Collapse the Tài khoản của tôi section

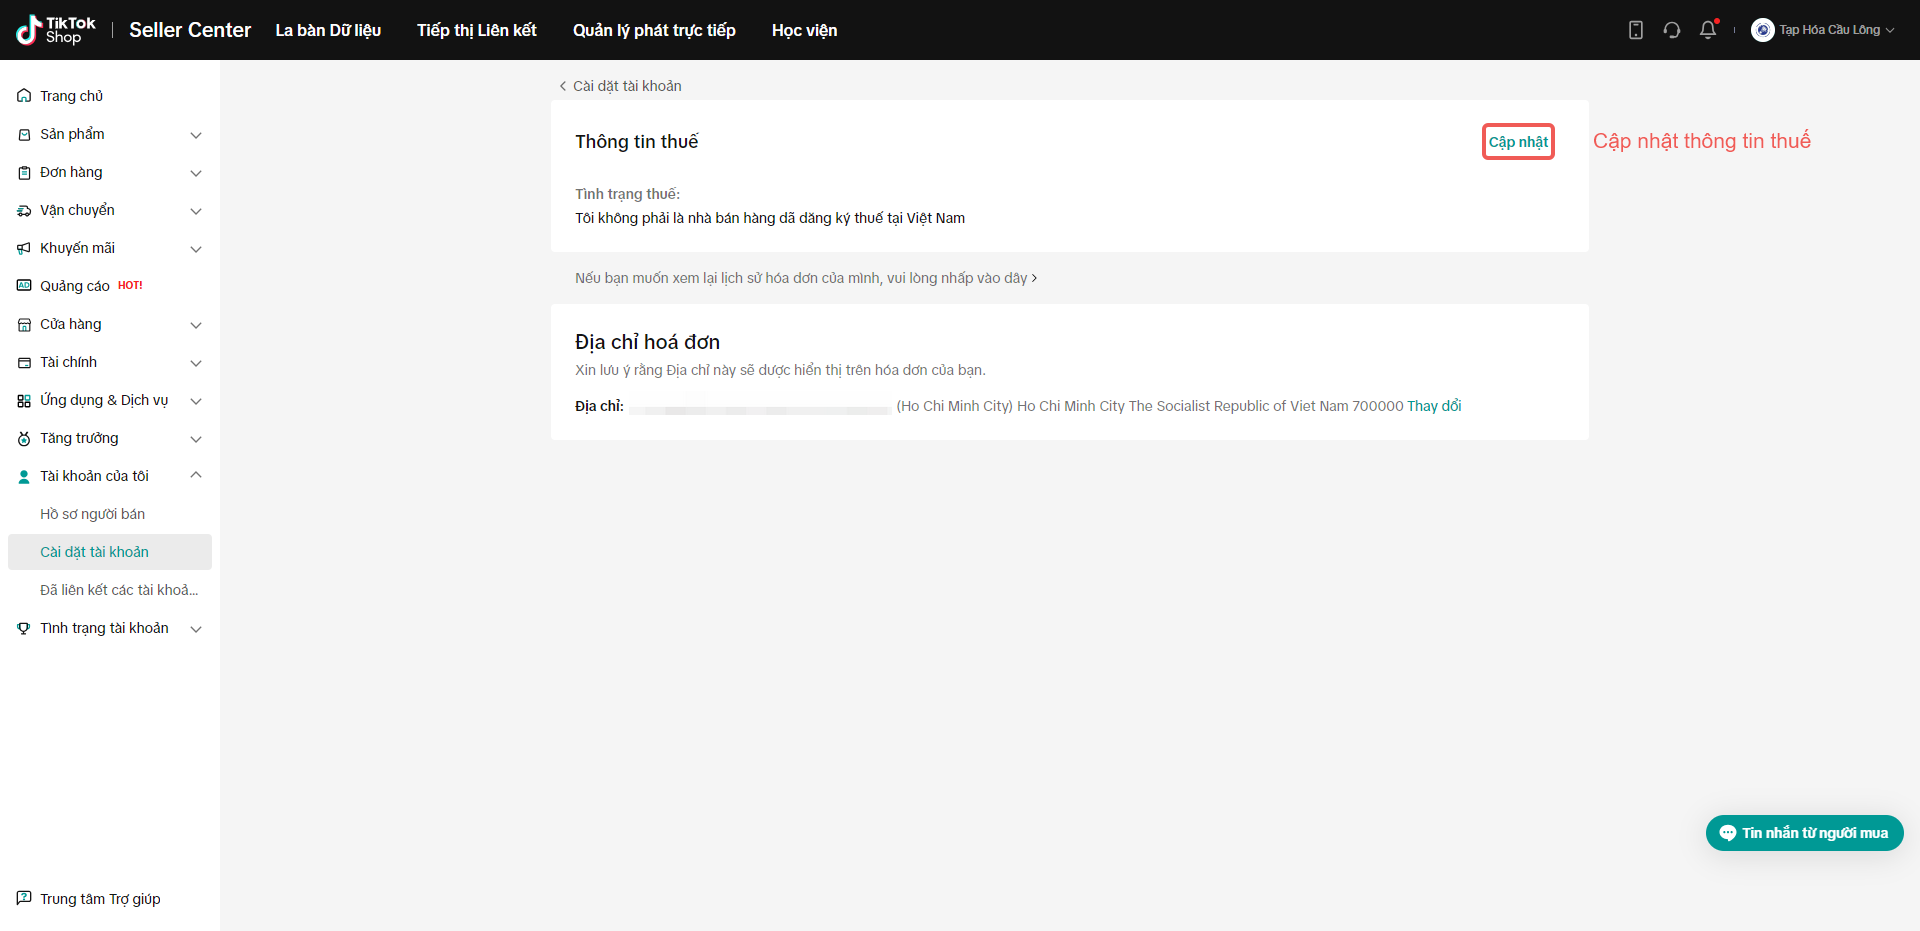click(x=196, y=476)
